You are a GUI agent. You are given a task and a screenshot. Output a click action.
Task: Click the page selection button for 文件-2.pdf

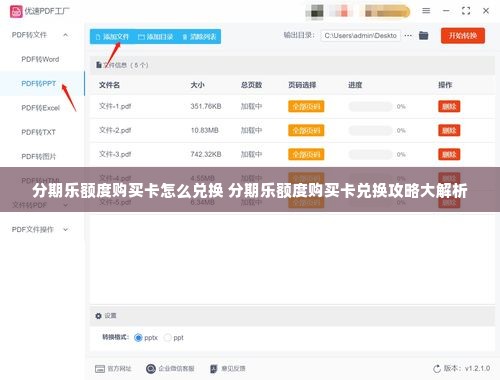coord(306,130)
